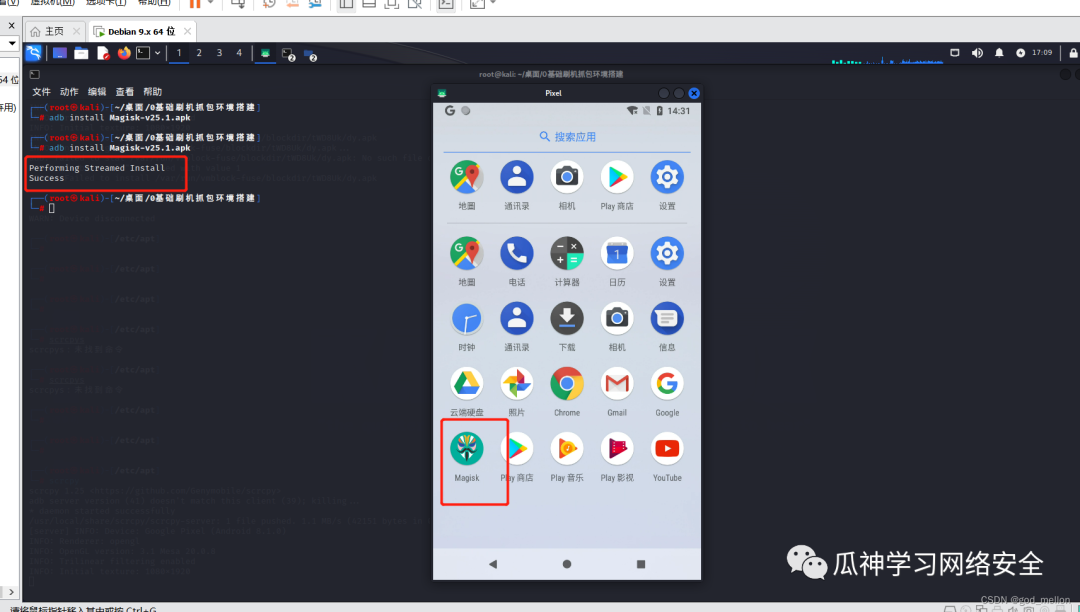Image resolution: width=1080 pixels, height=612 pixels.
Task: Switch to workspace 2
Action: tap(199, 53)
